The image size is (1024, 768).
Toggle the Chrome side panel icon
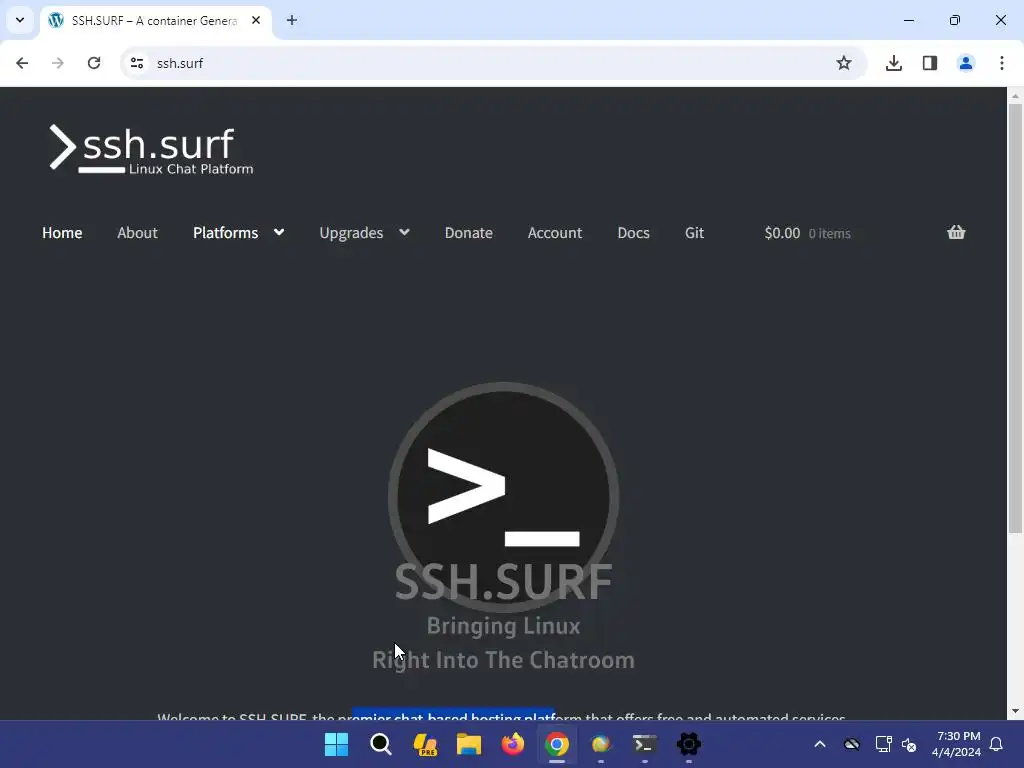(930, 63)
